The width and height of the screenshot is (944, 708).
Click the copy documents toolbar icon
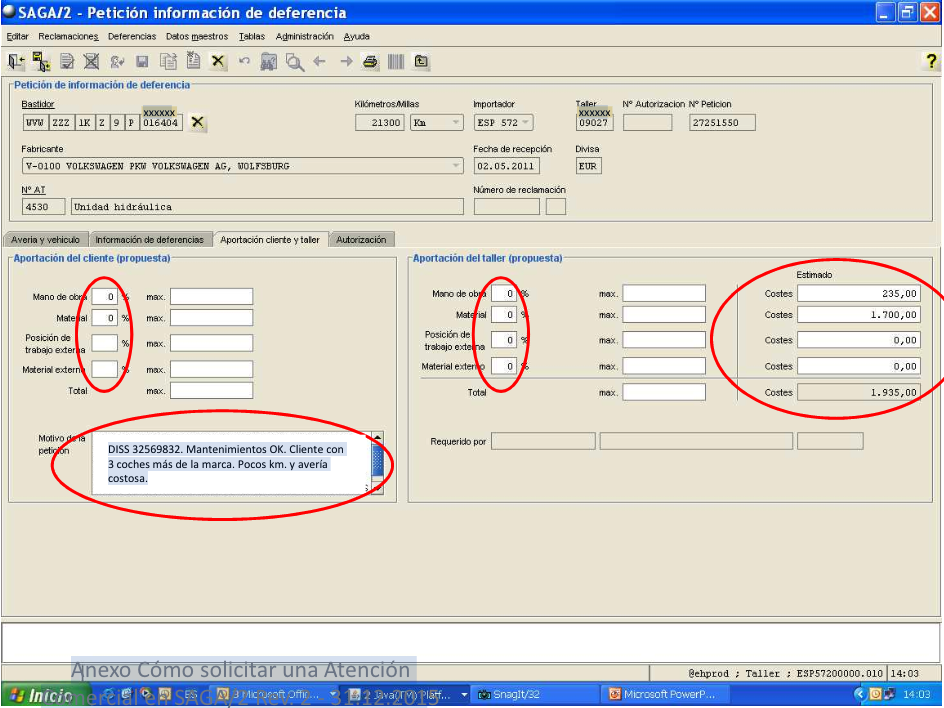(x=168, y=61)
